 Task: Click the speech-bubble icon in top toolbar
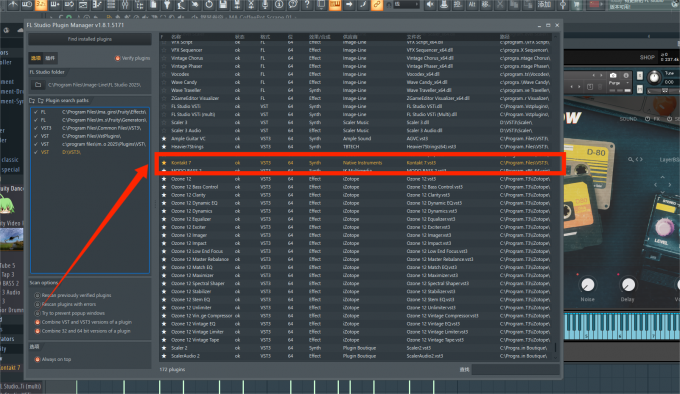point(293,5)
